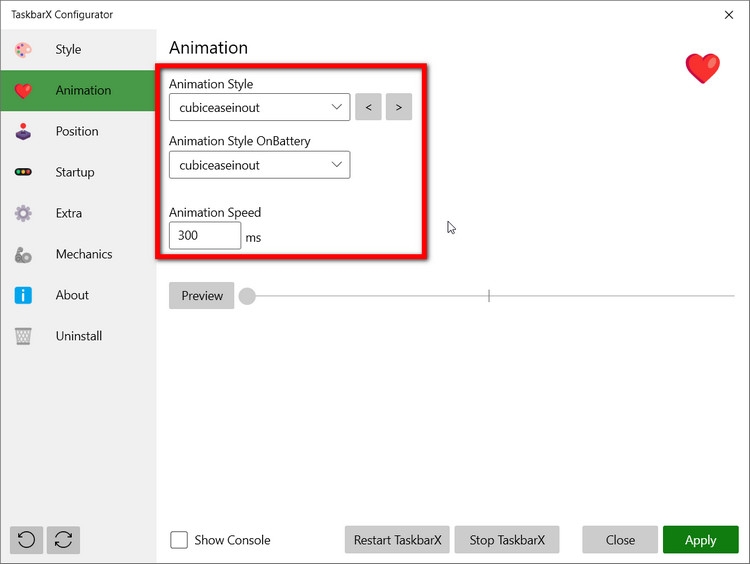Apply settings with the green Apply button
This screenshot has height=564, width=750.
click(701, 540)
